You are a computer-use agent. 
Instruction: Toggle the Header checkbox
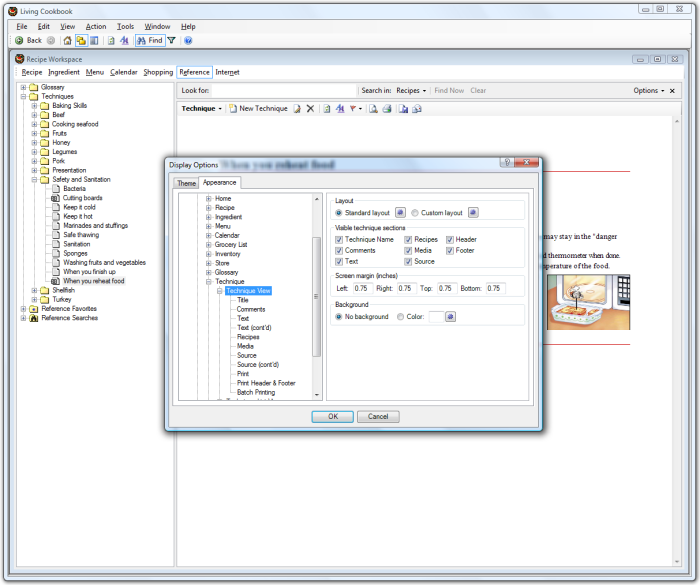coord(450,239)
